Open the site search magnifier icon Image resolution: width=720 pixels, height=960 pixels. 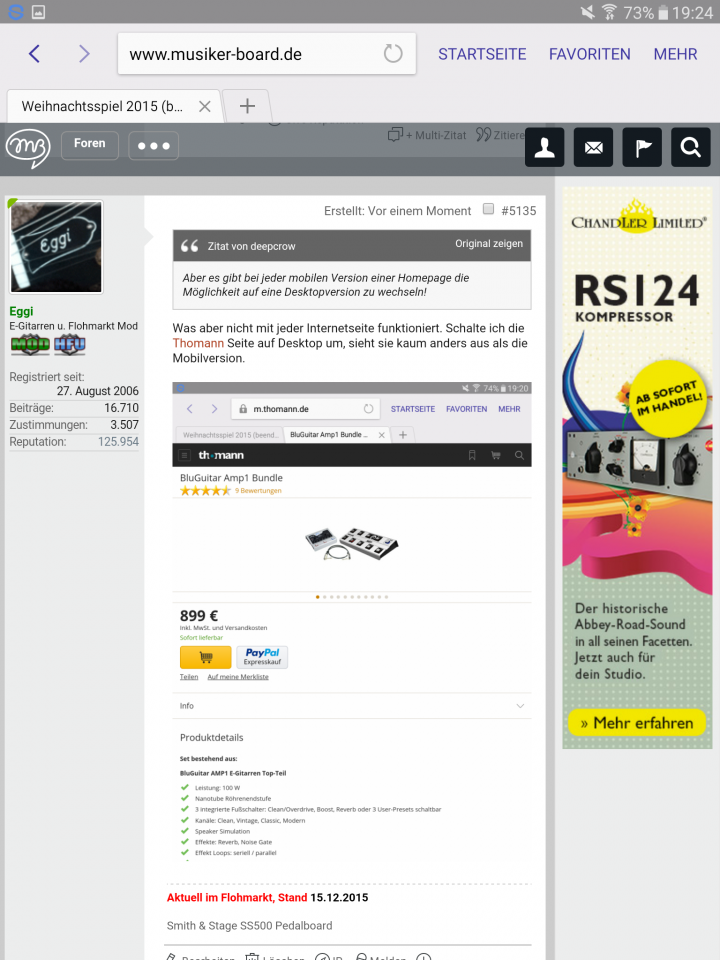[691, 148]
